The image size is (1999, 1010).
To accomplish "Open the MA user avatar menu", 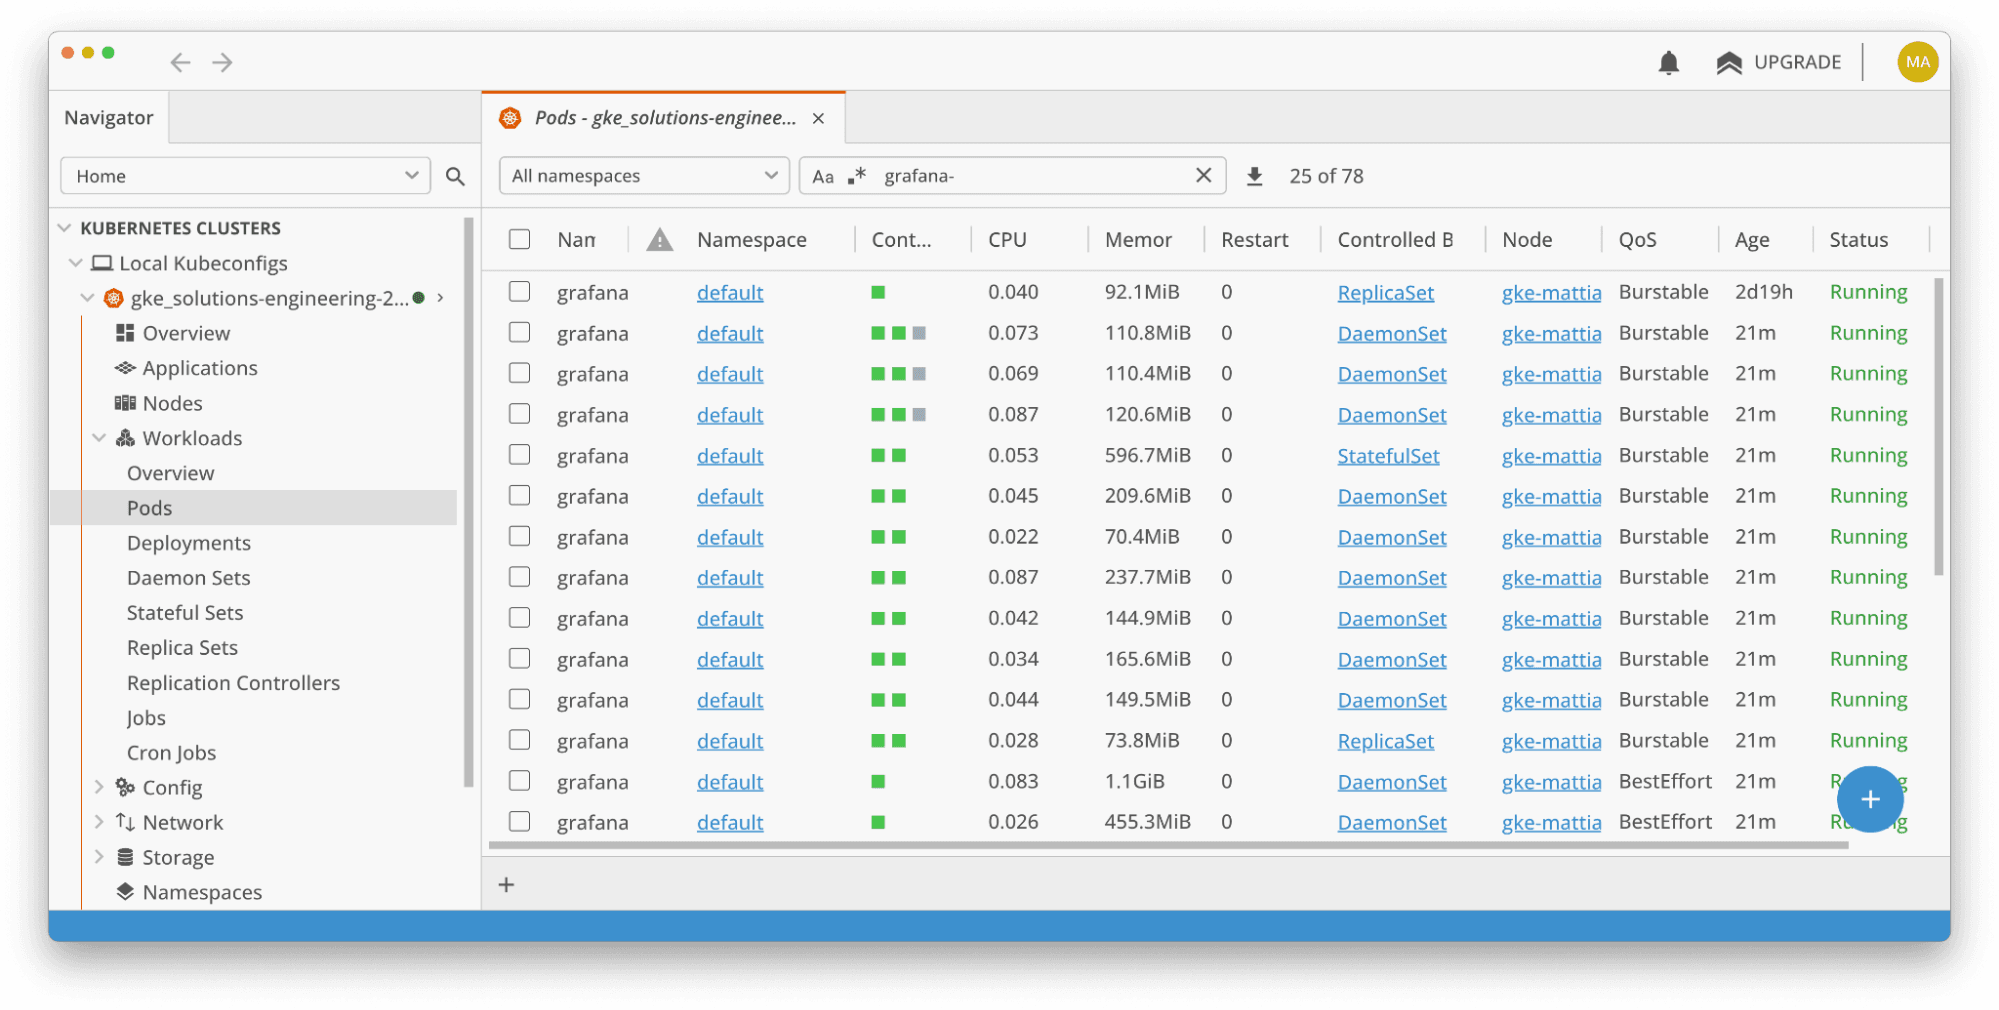I will click(x=1917, y=62).
